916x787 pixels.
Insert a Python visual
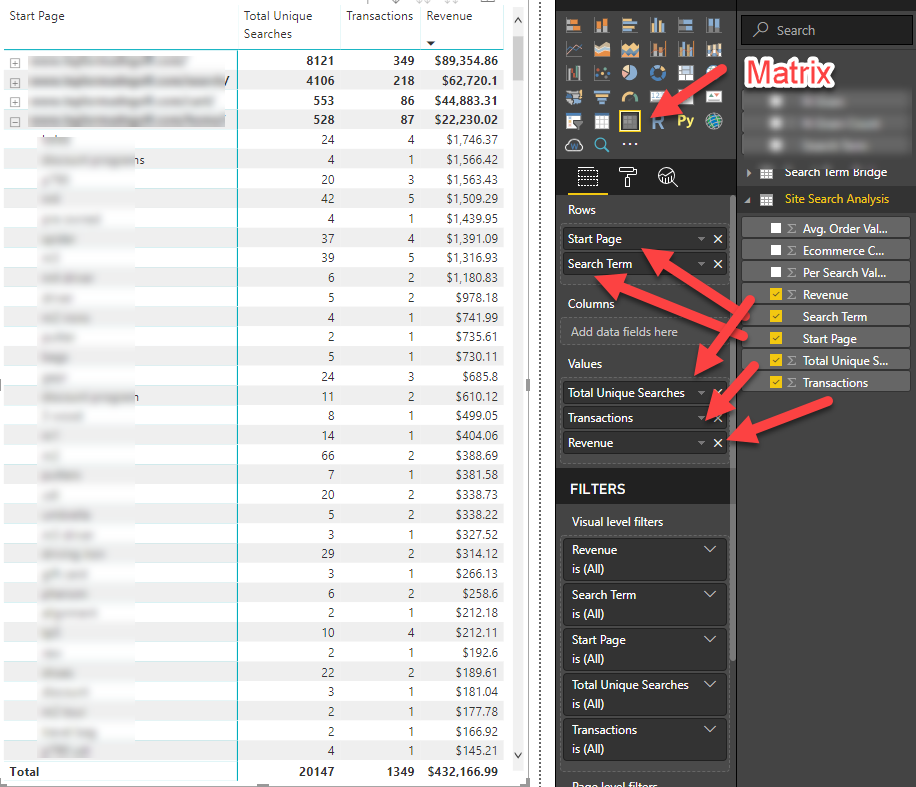point(685,121)
